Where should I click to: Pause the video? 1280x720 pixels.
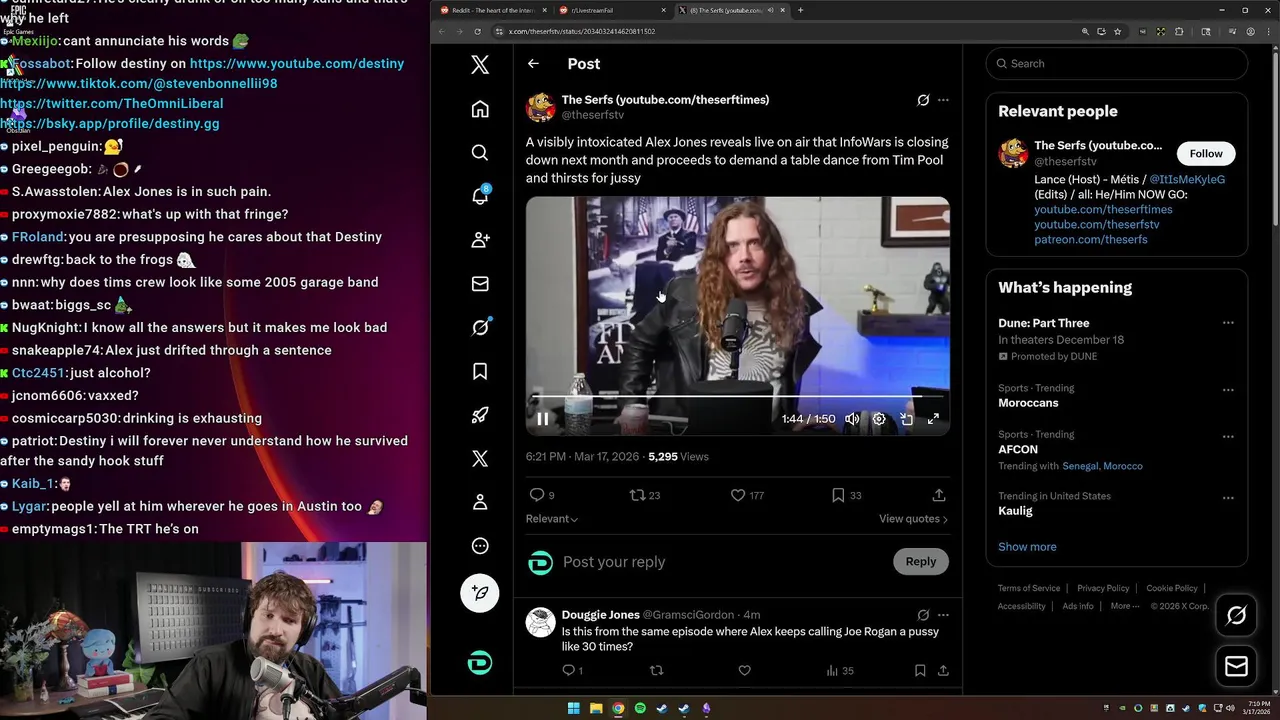click(x=543, y=419)
